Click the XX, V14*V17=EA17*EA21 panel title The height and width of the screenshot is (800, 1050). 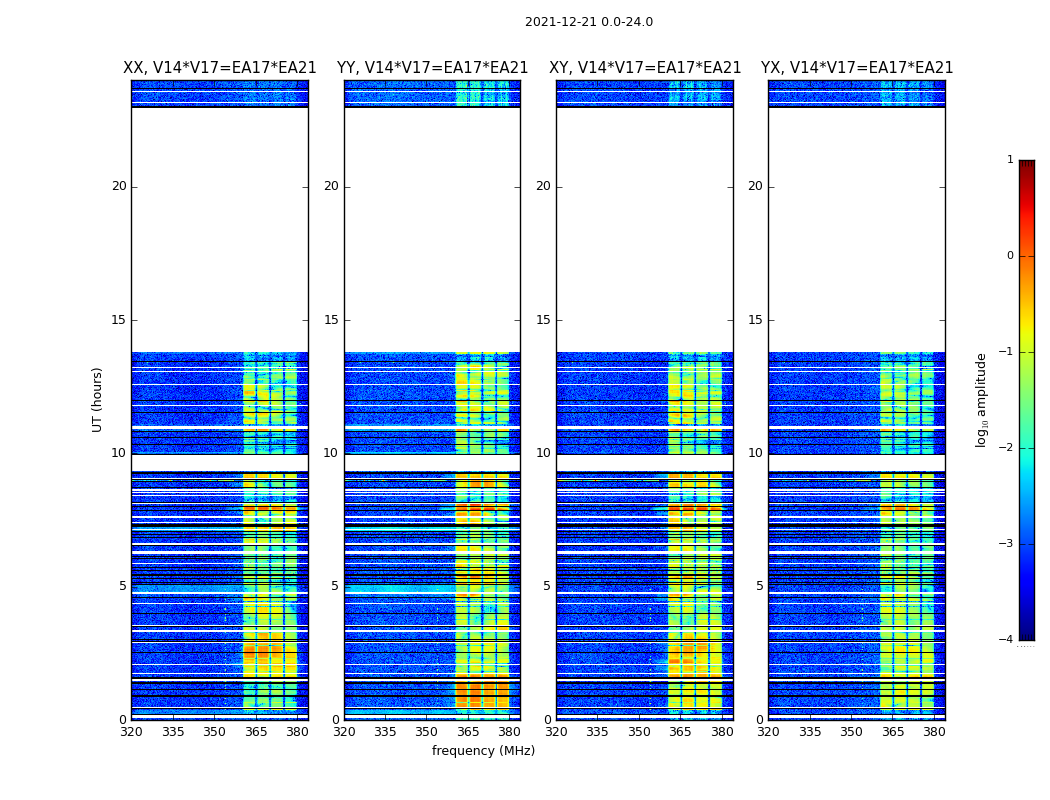tap(220, 68)
